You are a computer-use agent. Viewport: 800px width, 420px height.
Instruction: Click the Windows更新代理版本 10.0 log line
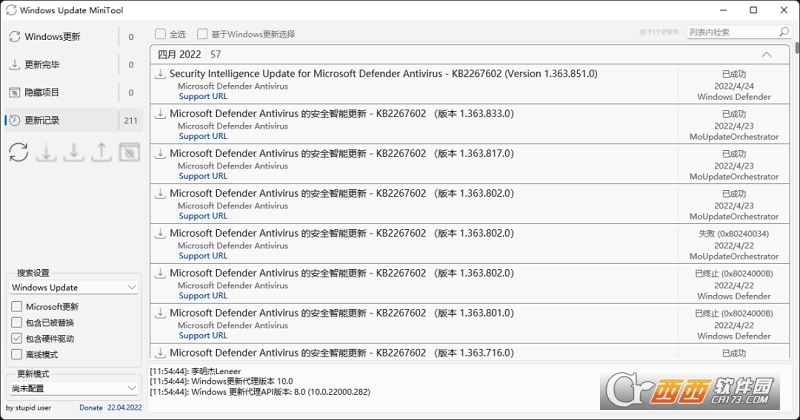[x=221, y=381]
